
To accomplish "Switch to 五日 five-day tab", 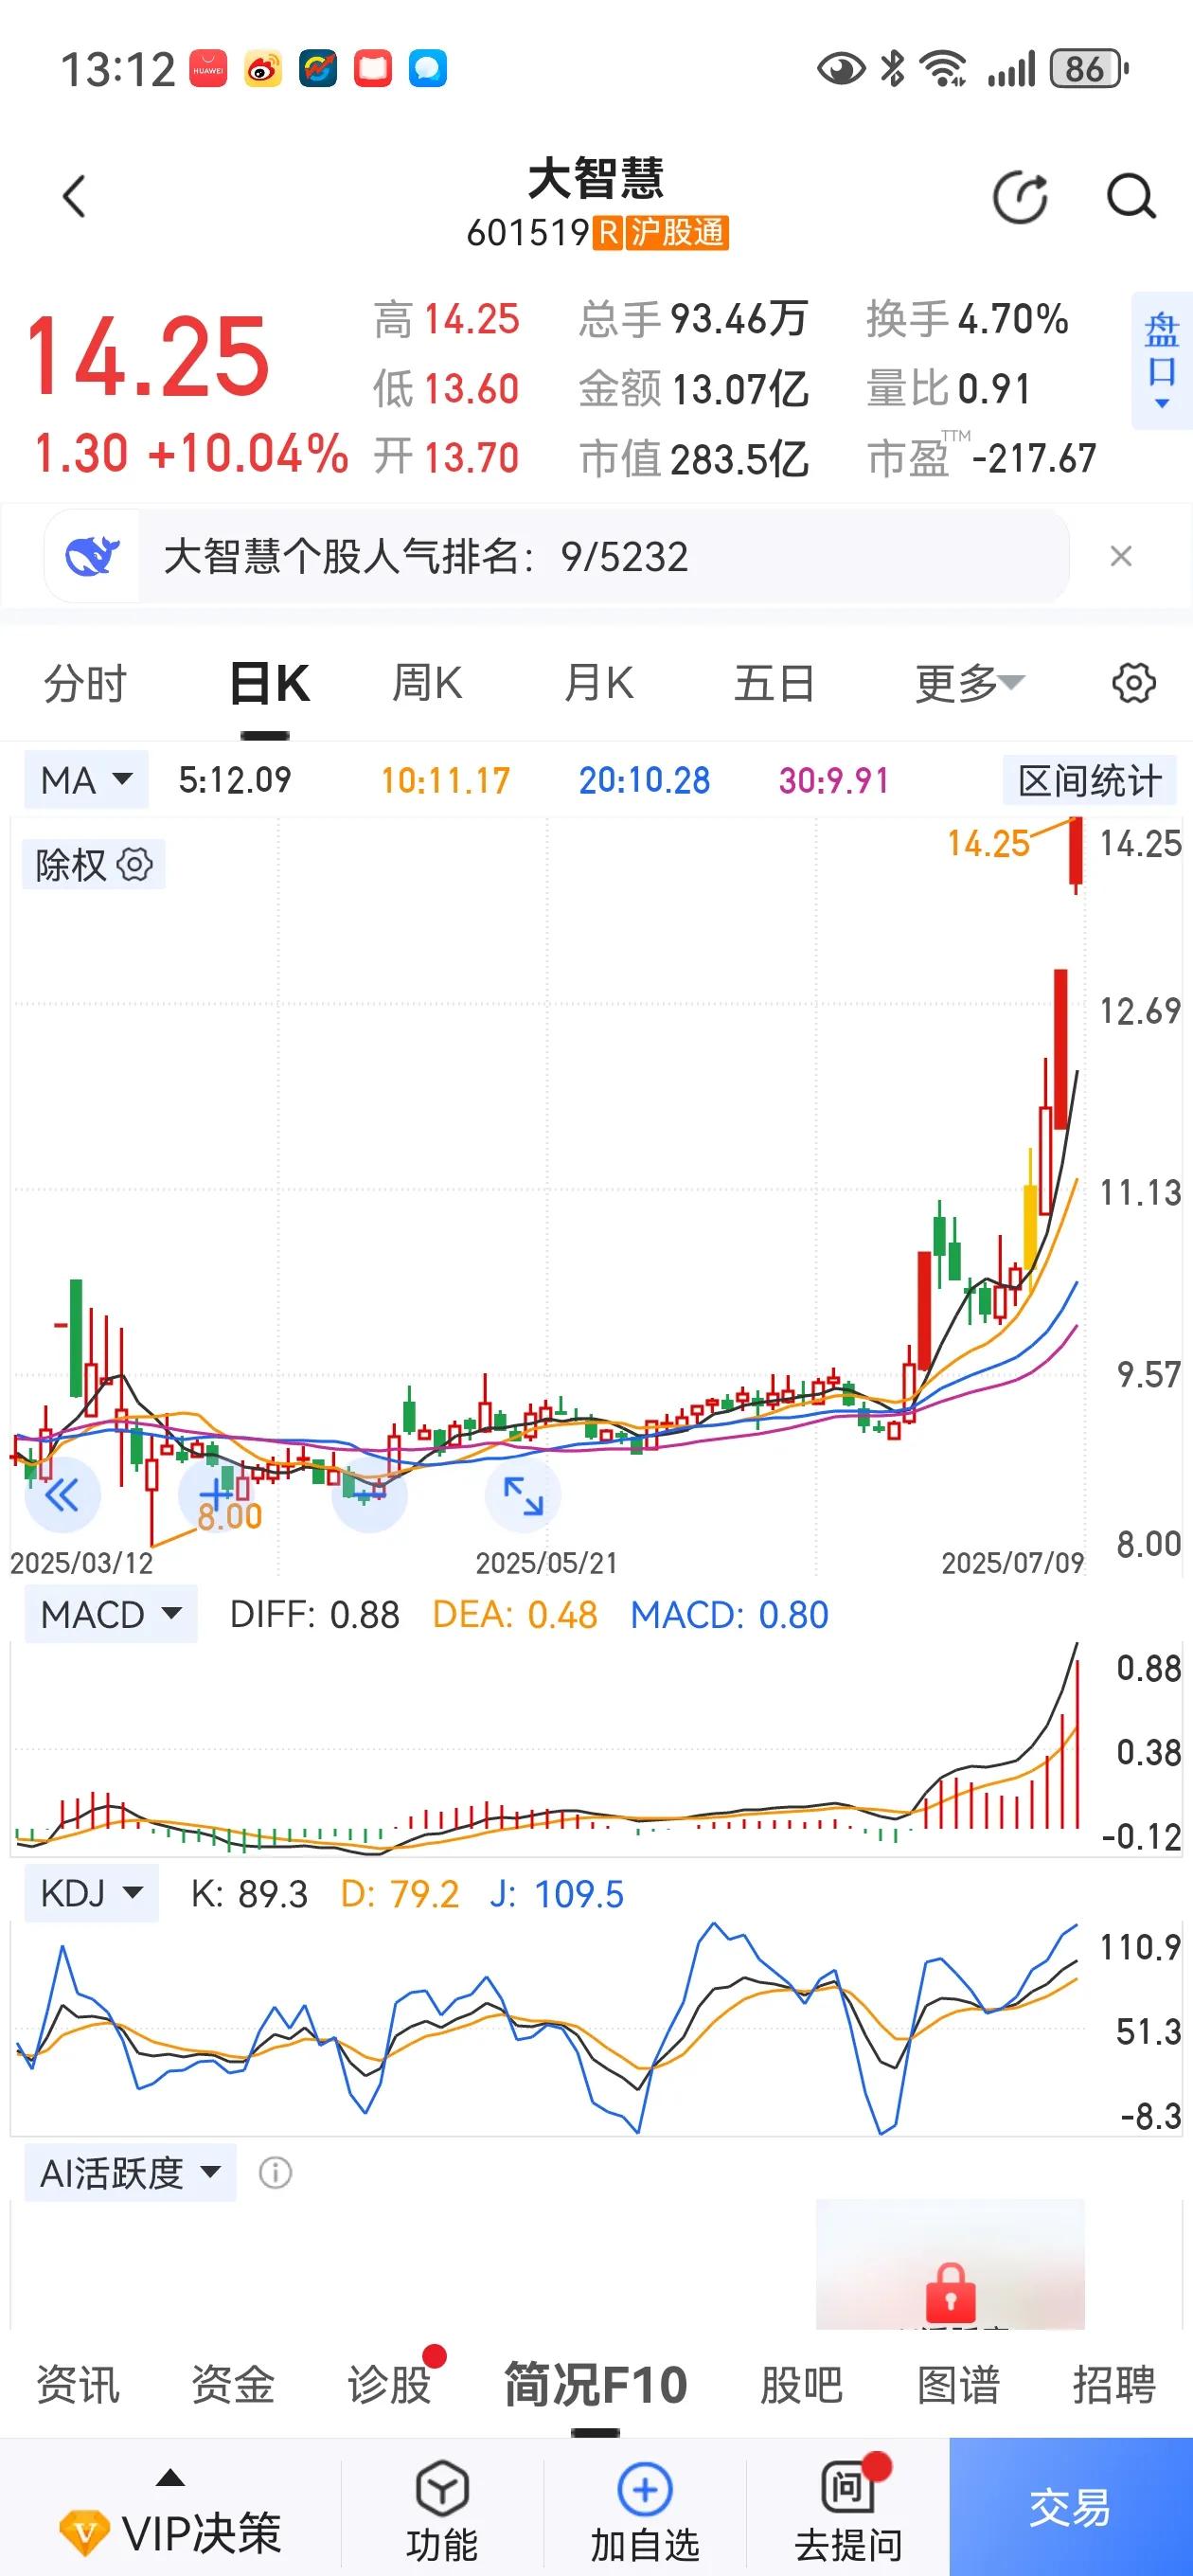I will point(774,684).
